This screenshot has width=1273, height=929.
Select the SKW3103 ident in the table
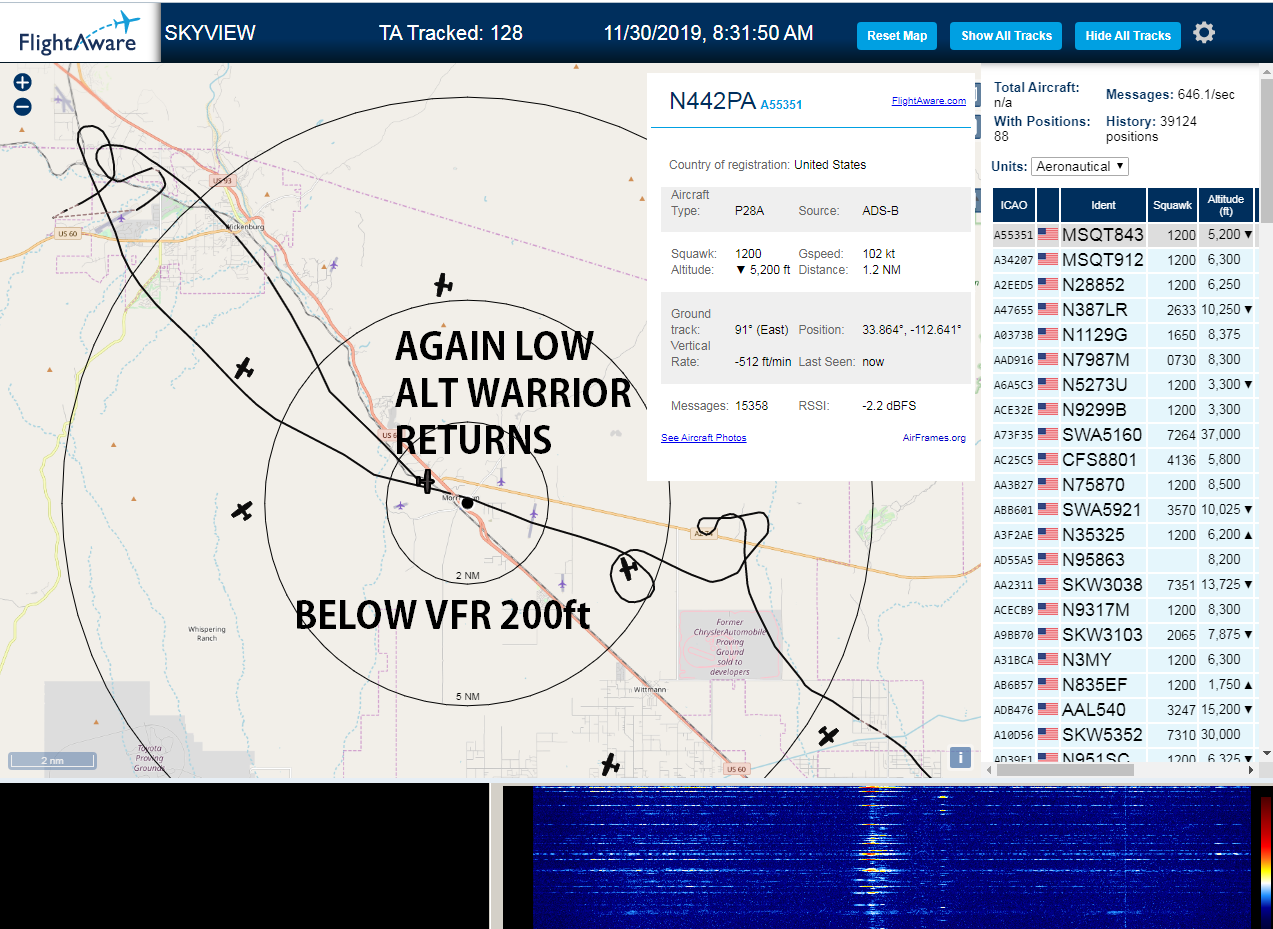pyautogui.click(x=1102, y=635)
